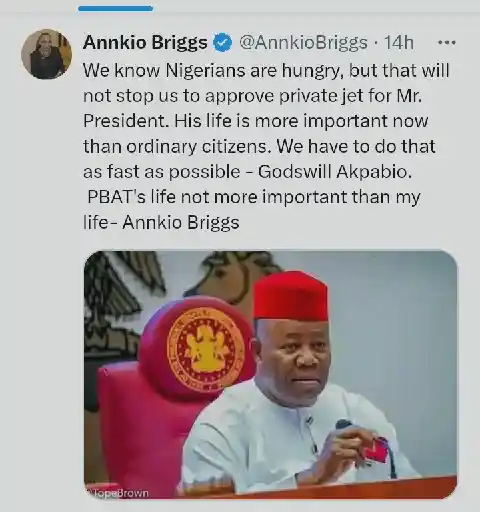480x512 pixels.
Task: Click the 14h post timestamp
Action: [399, 43]
